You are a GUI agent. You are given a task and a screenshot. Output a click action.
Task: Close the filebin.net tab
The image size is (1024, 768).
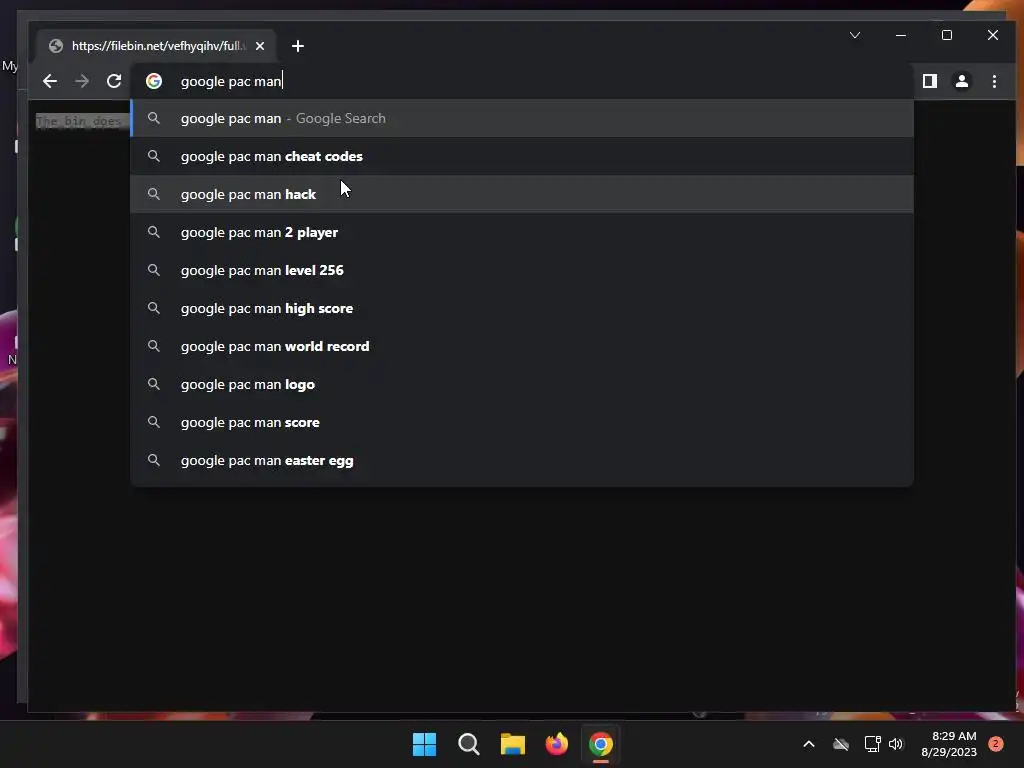tap(260, 46)
